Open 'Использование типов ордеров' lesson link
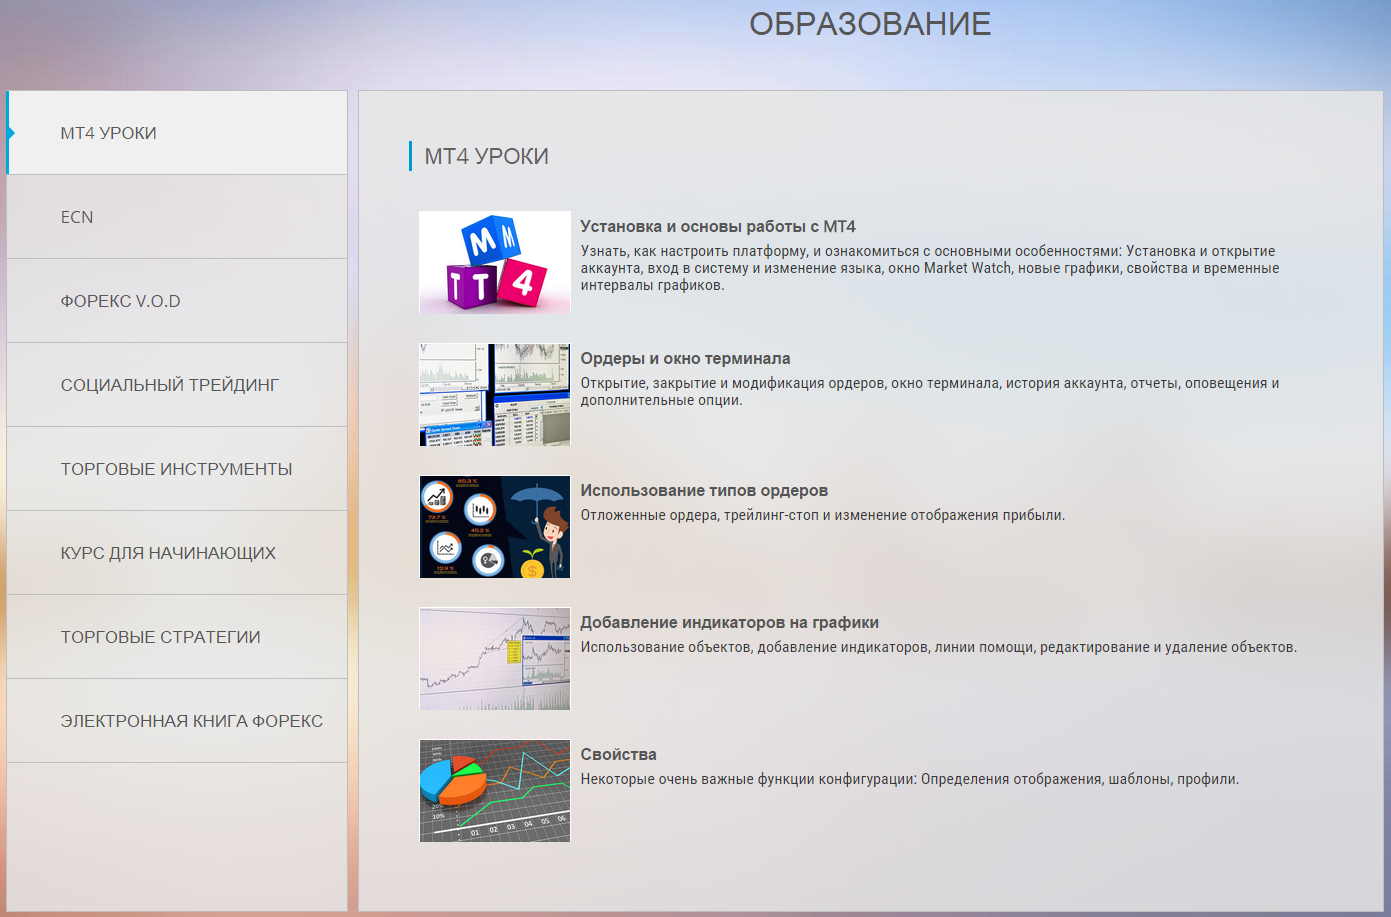 pyautogui.click(x=704, y=491)
